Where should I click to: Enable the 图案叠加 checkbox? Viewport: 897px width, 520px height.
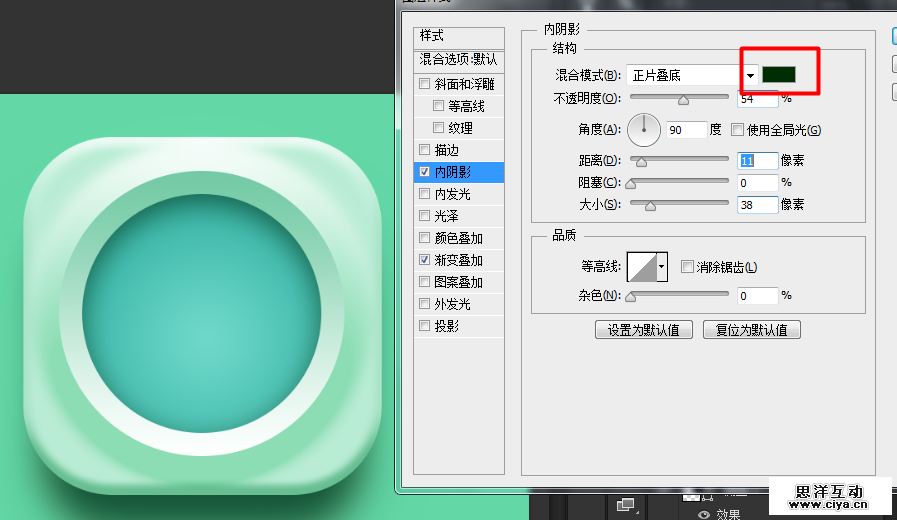[424, 281]
